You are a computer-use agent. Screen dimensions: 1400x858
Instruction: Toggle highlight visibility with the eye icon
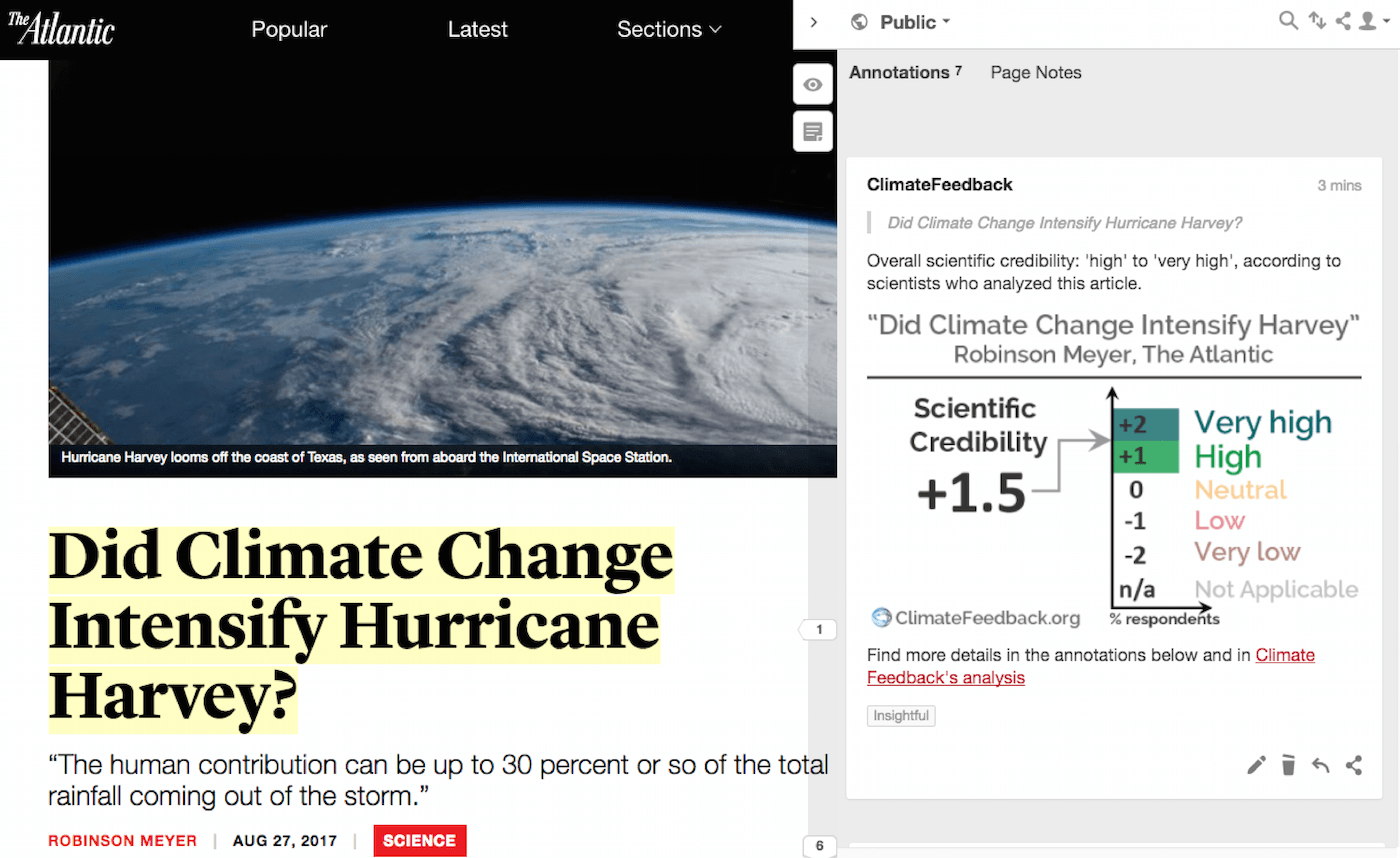(x=813, y=85)
